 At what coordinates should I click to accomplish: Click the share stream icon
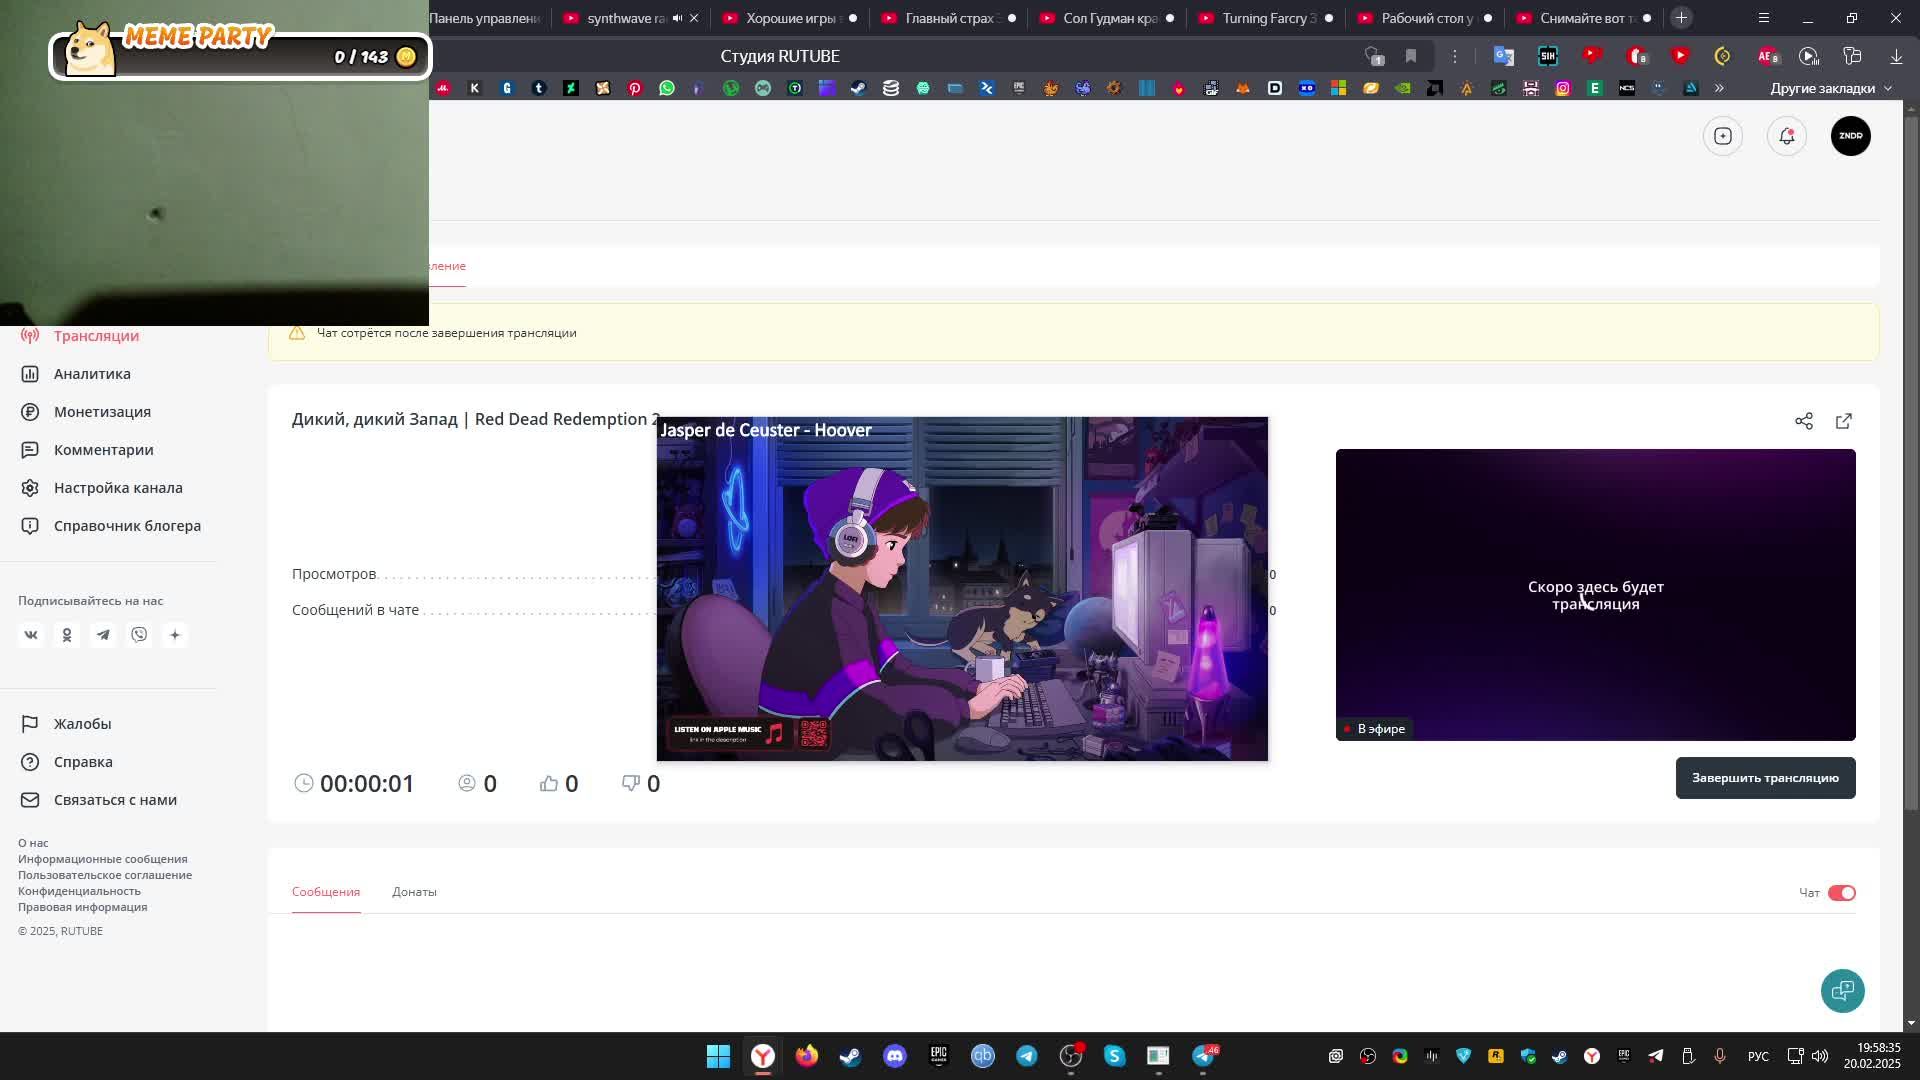(x=1804, y=421)
